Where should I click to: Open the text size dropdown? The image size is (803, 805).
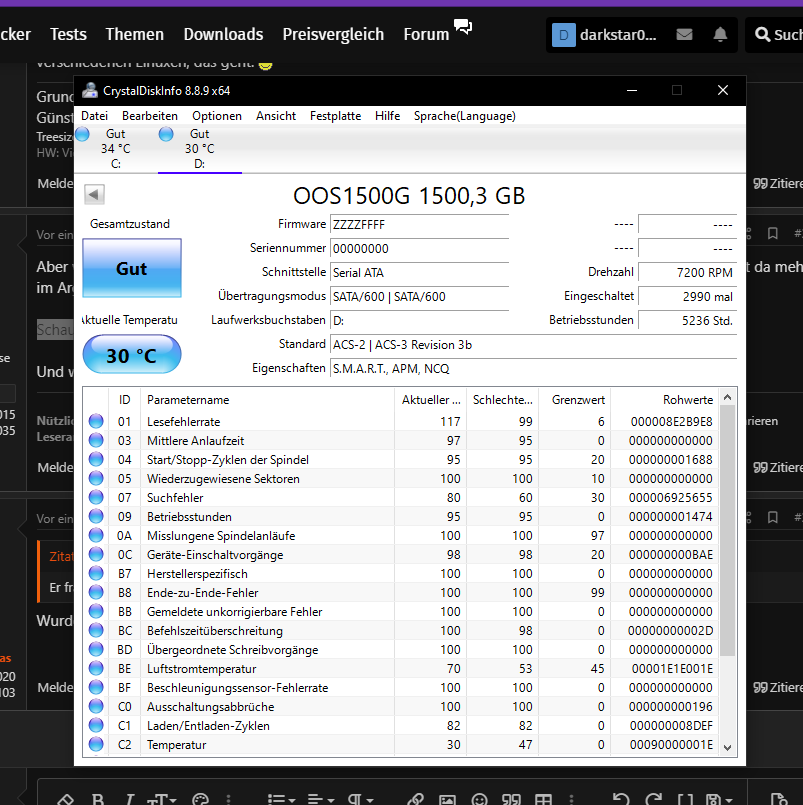click(162, 799)
